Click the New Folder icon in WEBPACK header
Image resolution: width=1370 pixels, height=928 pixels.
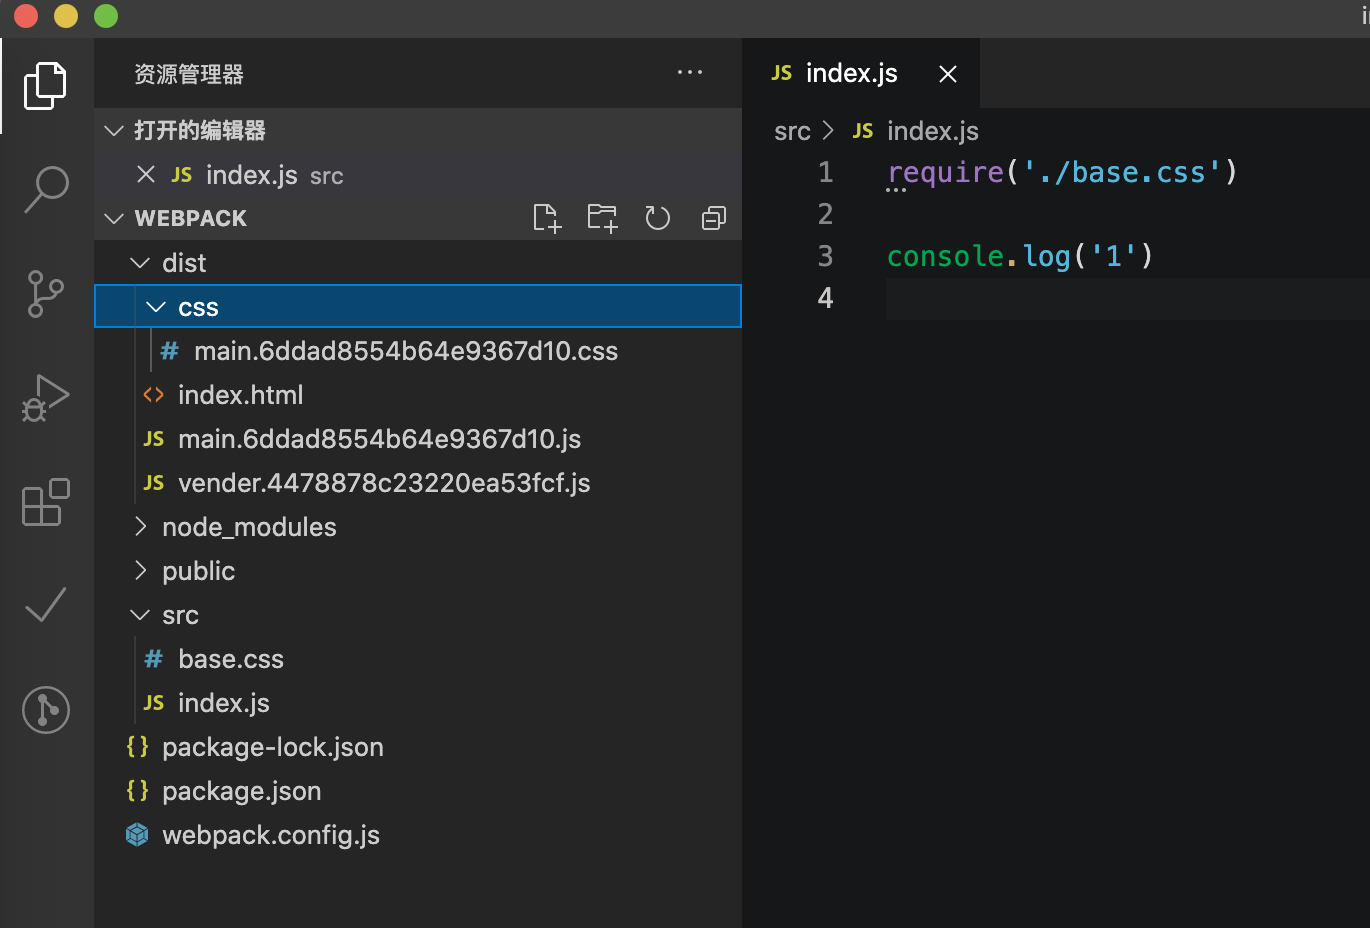point(602,218)
